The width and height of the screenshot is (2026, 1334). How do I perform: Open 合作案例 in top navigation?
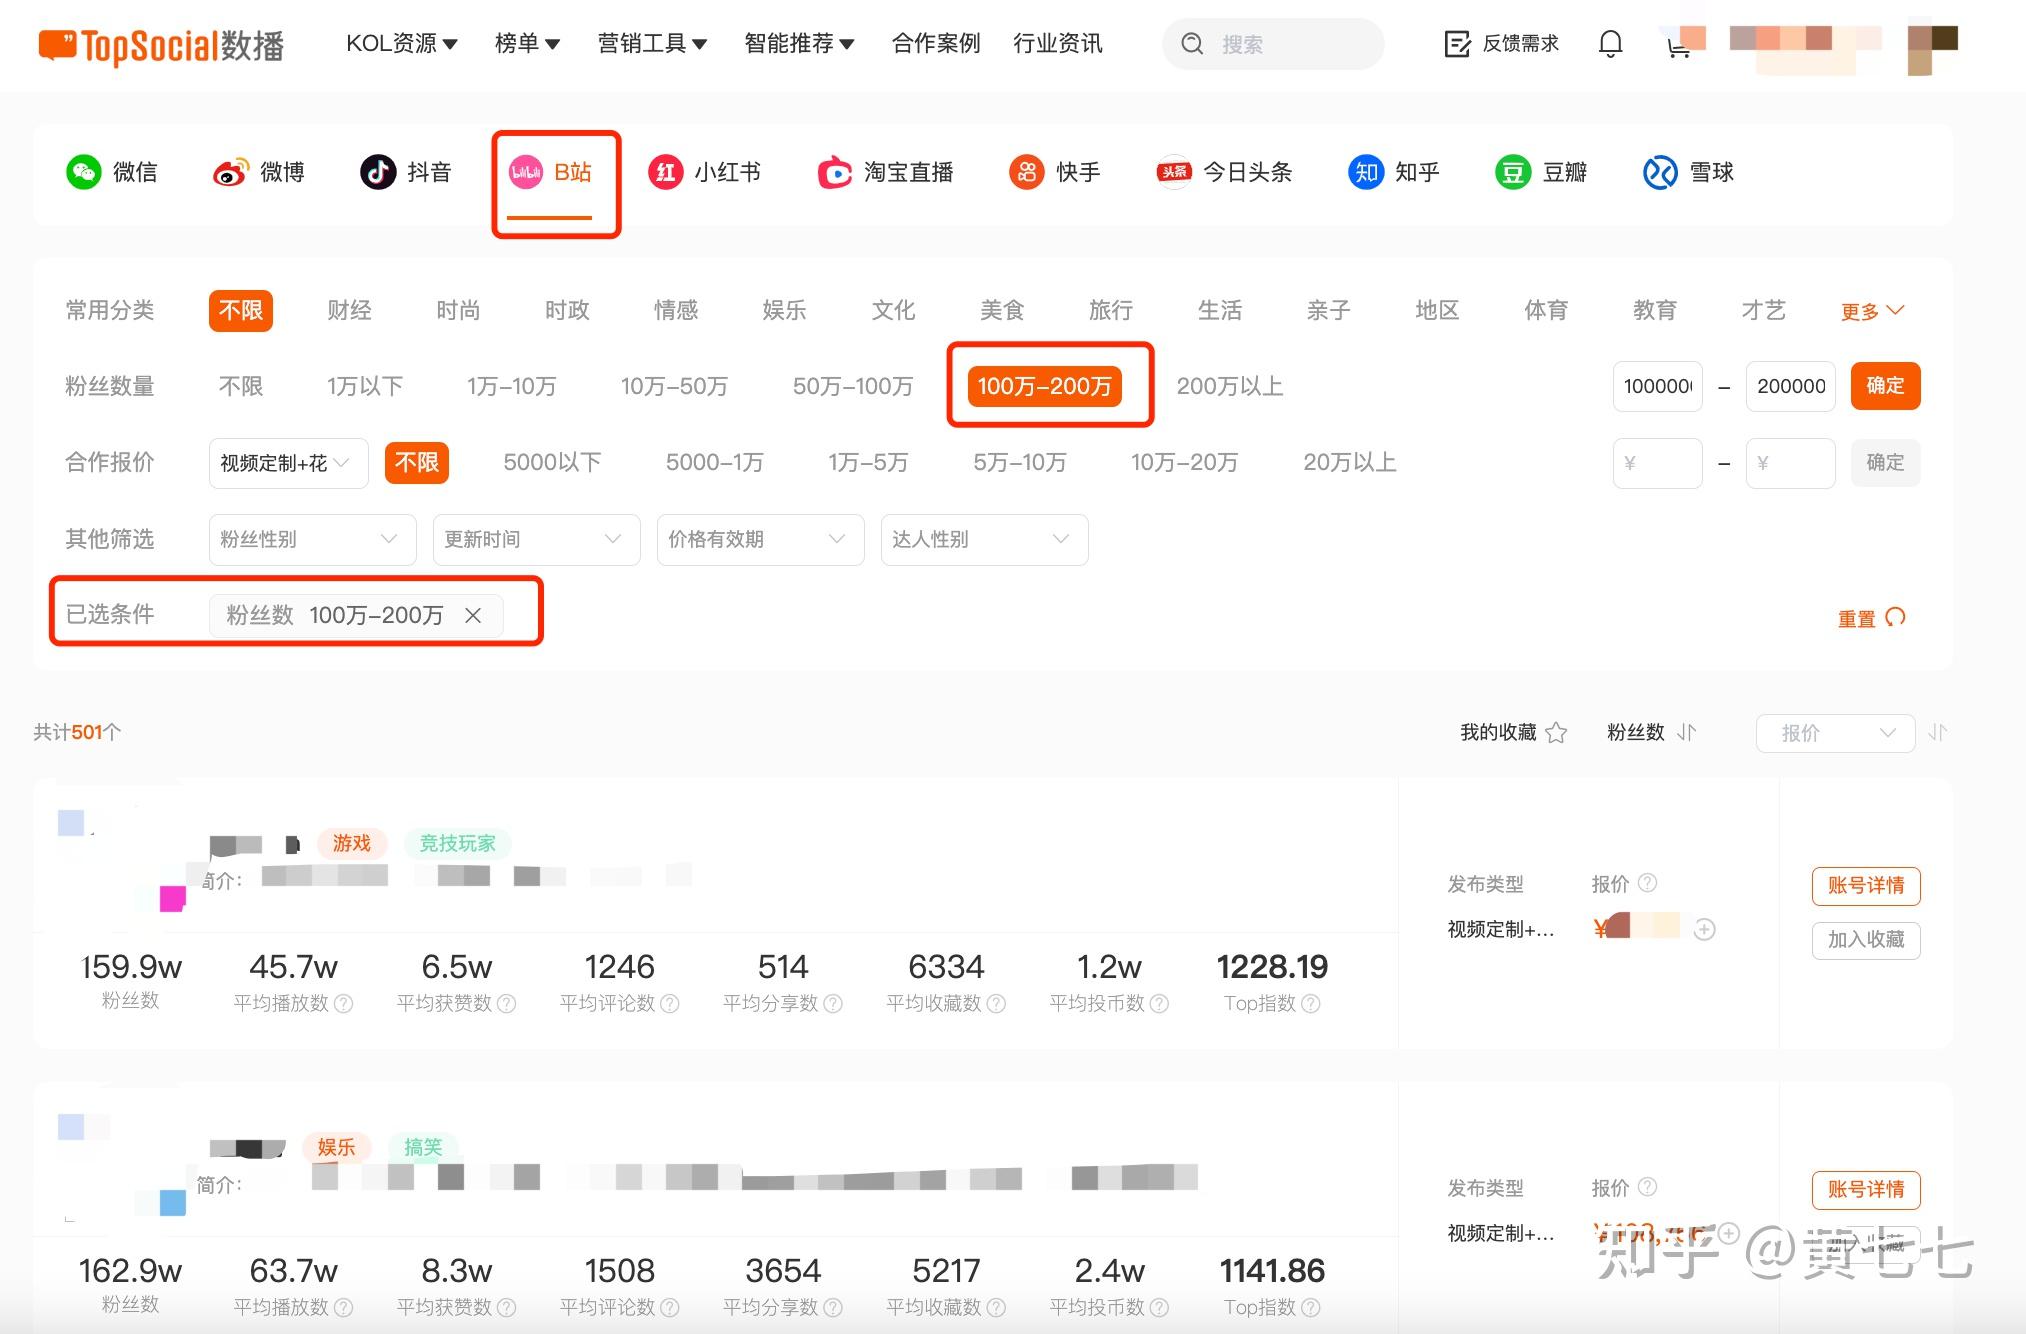coord(936,44)
